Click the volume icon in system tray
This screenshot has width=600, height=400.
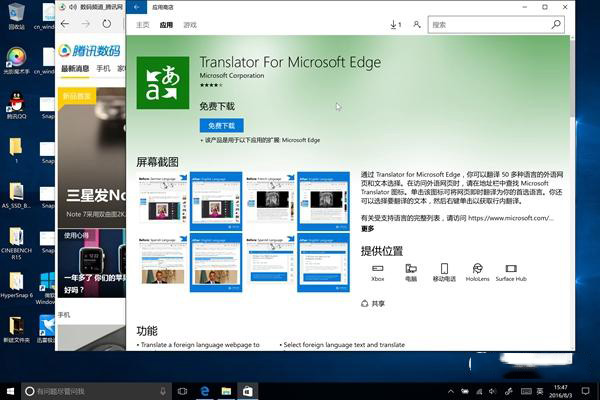click(x=492, y=391)
